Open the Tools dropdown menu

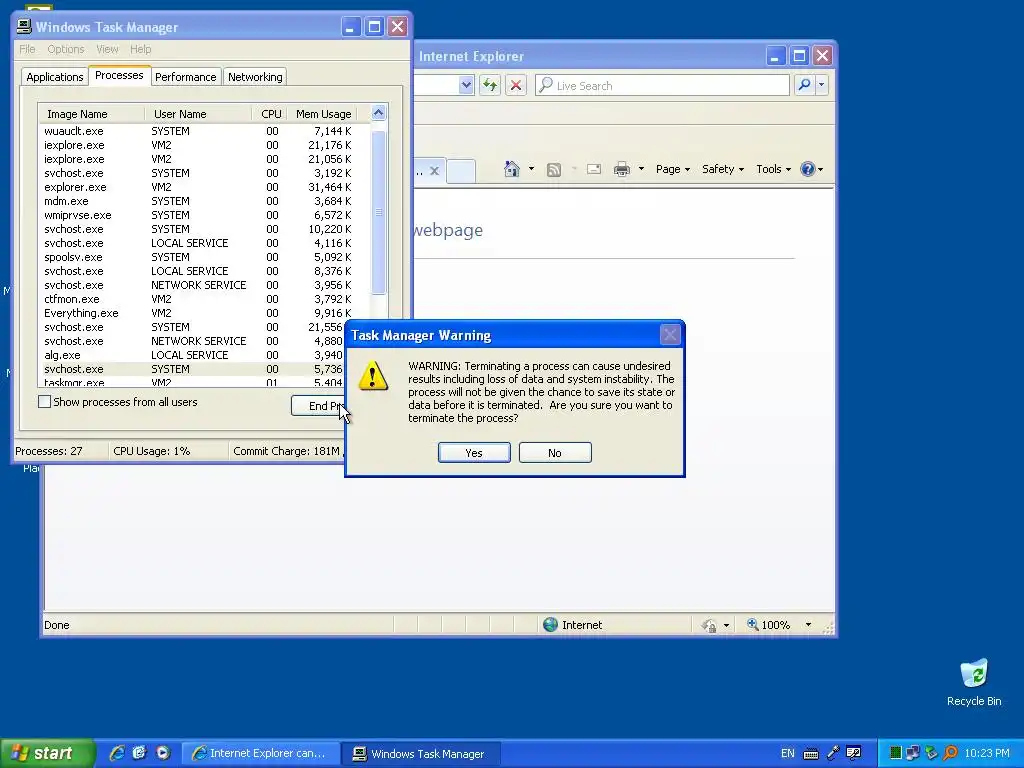point(773,169)
